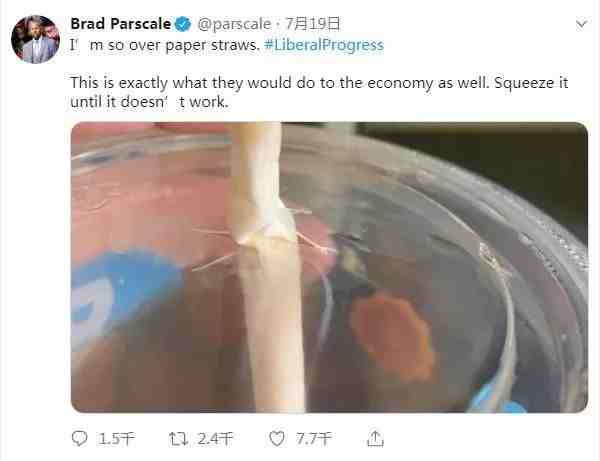The width and height of the screenshot is (600, 461).
Task: Click the 1.5千 reply count
Action: [x=116, y=439]
